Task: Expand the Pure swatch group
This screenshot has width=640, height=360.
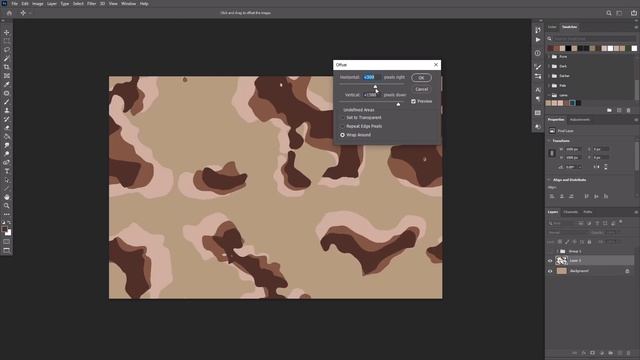Action: click(549, 57)
